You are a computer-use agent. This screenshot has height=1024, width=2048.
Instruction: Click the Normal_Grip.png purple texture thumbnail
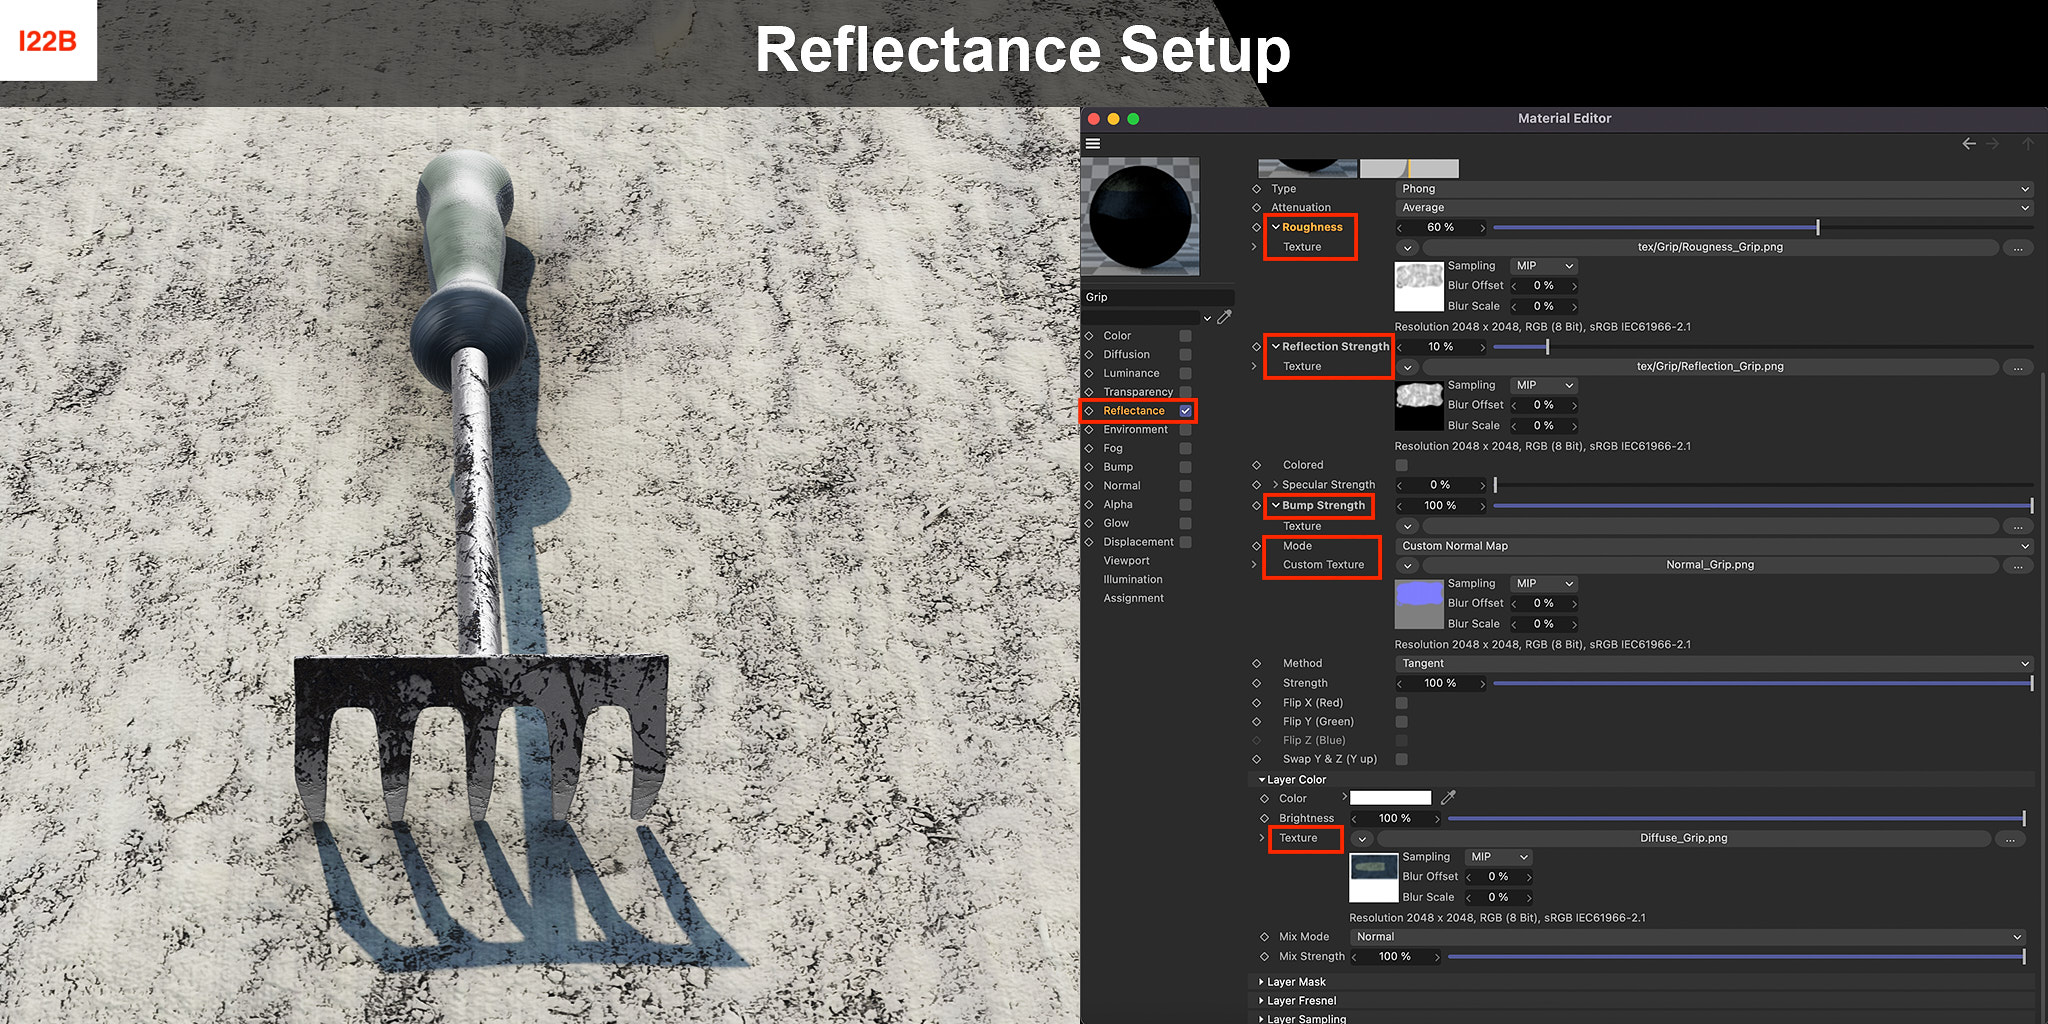(1419, 604)
